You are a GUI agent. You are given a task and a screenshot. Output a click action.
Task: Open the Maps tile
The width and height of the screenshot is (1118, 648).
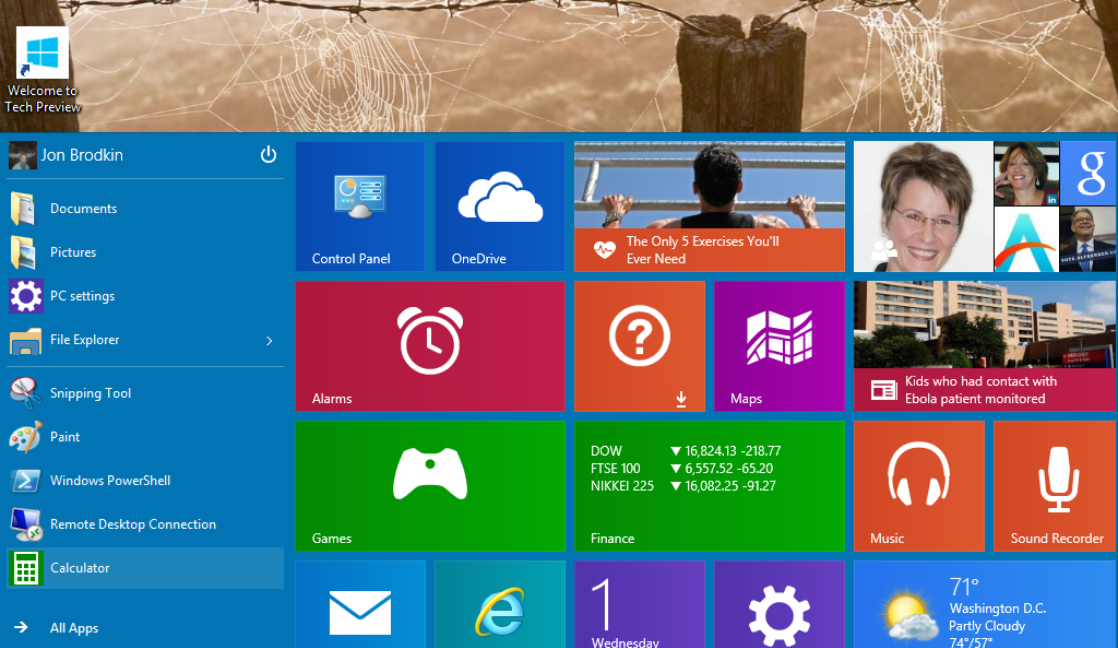779,346
